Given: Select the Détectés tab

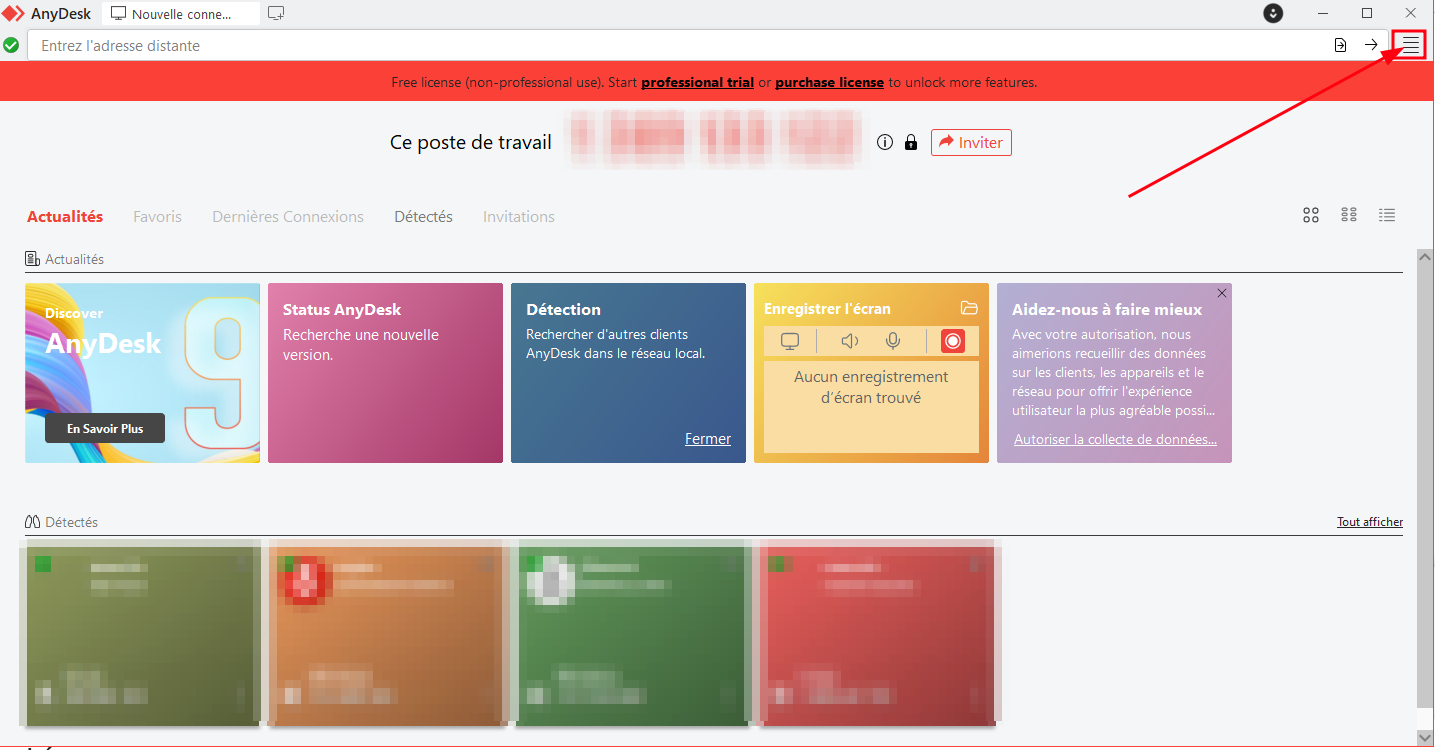Looking at the screenshot, I should (x=423, y=217).
